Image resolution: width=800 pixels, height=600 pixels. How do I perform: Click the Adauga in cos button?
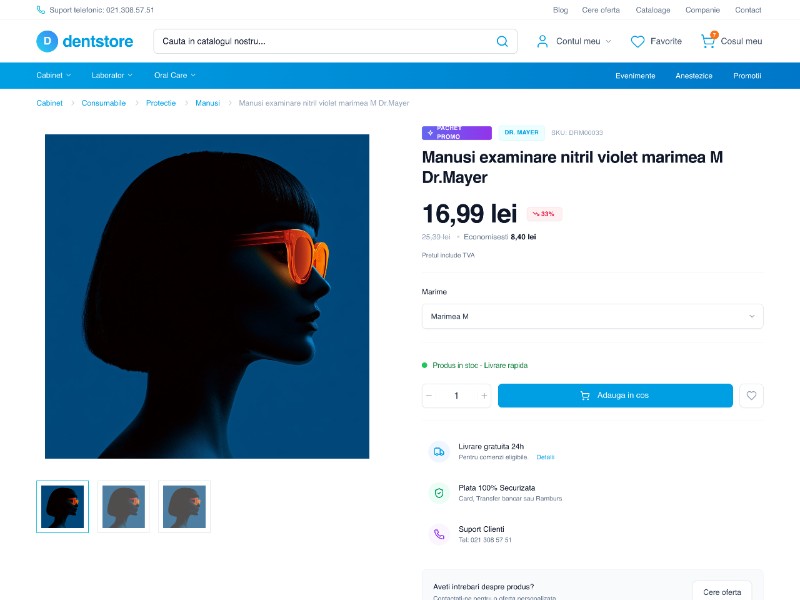click(615, 396)
